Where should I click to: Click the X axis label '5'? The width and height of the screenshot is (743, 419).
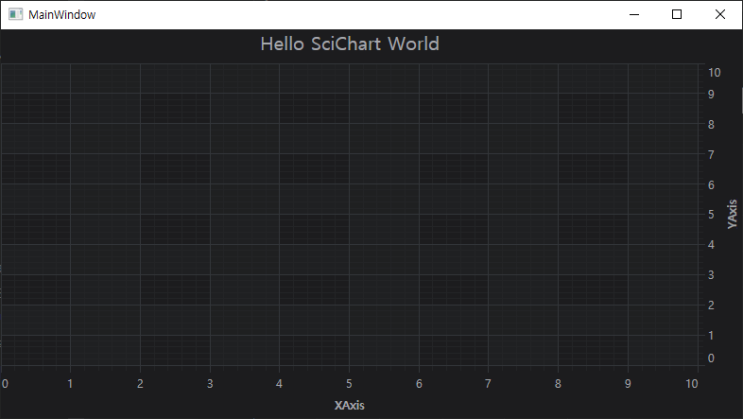click(x=349, y=383)
